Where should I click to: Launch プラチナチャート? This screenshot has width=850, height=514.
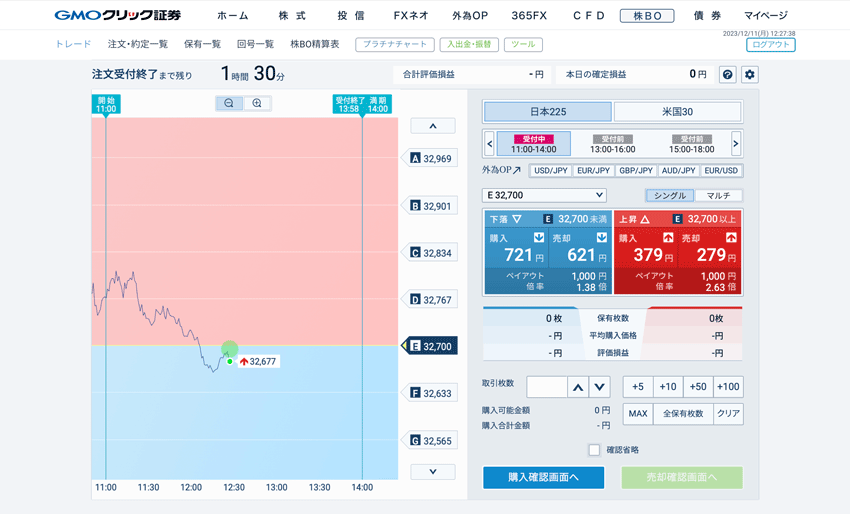tap(395, 44)
